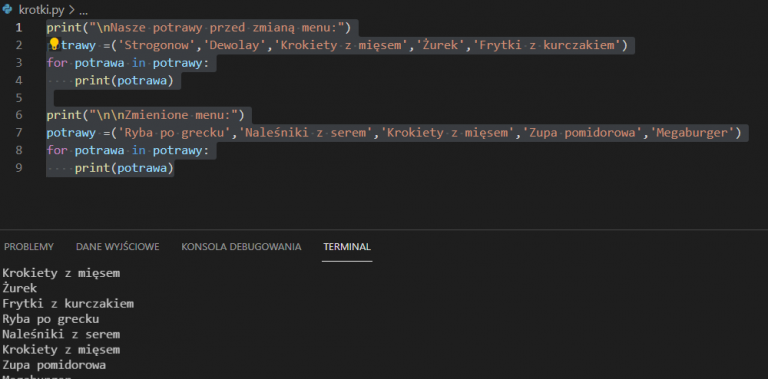768x379 pixels.
Task: Open the krotki.py breadcrumb
Action: point(41,10)
